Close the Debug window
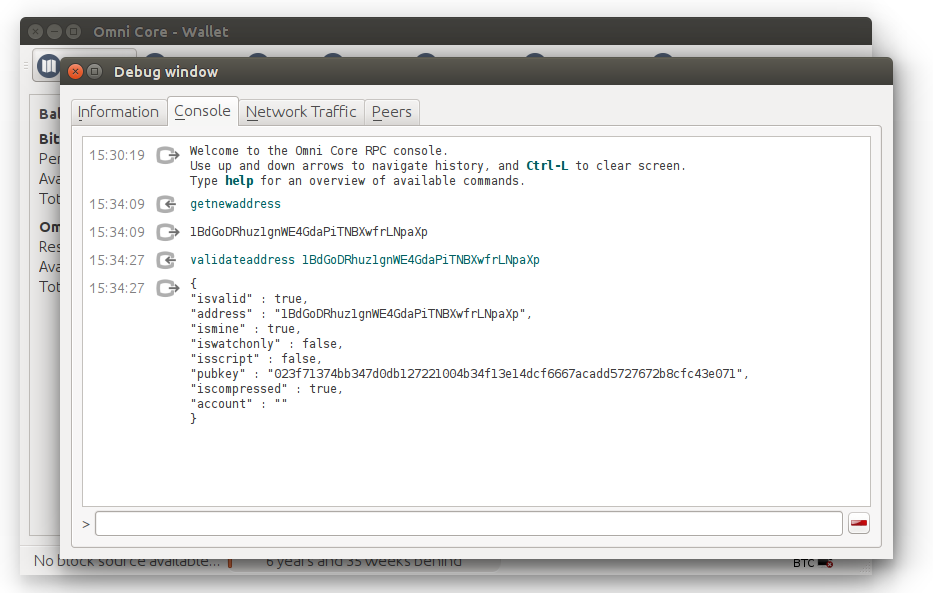 (x=76, y=72)
